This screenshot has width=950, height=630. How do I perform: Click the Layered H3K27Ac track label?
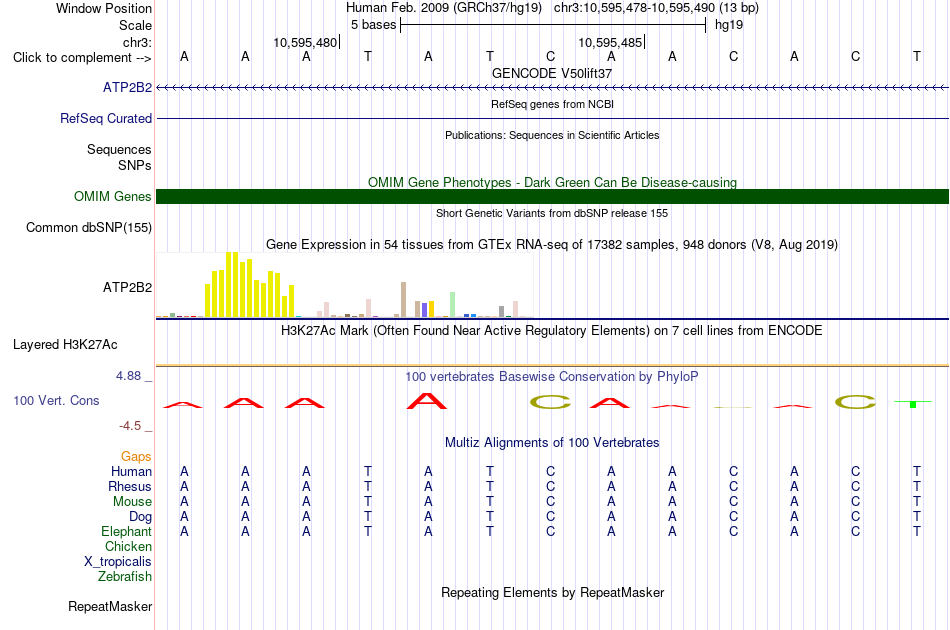[x=65, y=345]
